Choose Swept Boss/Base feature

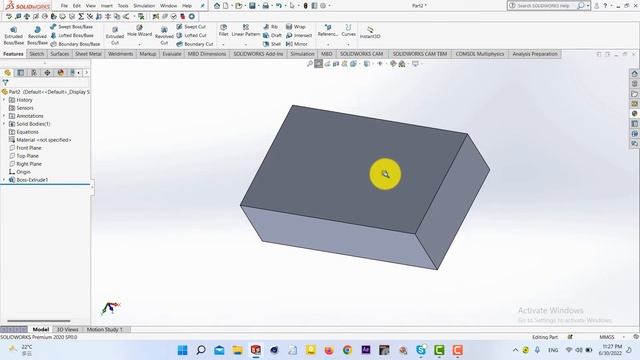pyautogui.click(x=71, y=27)
